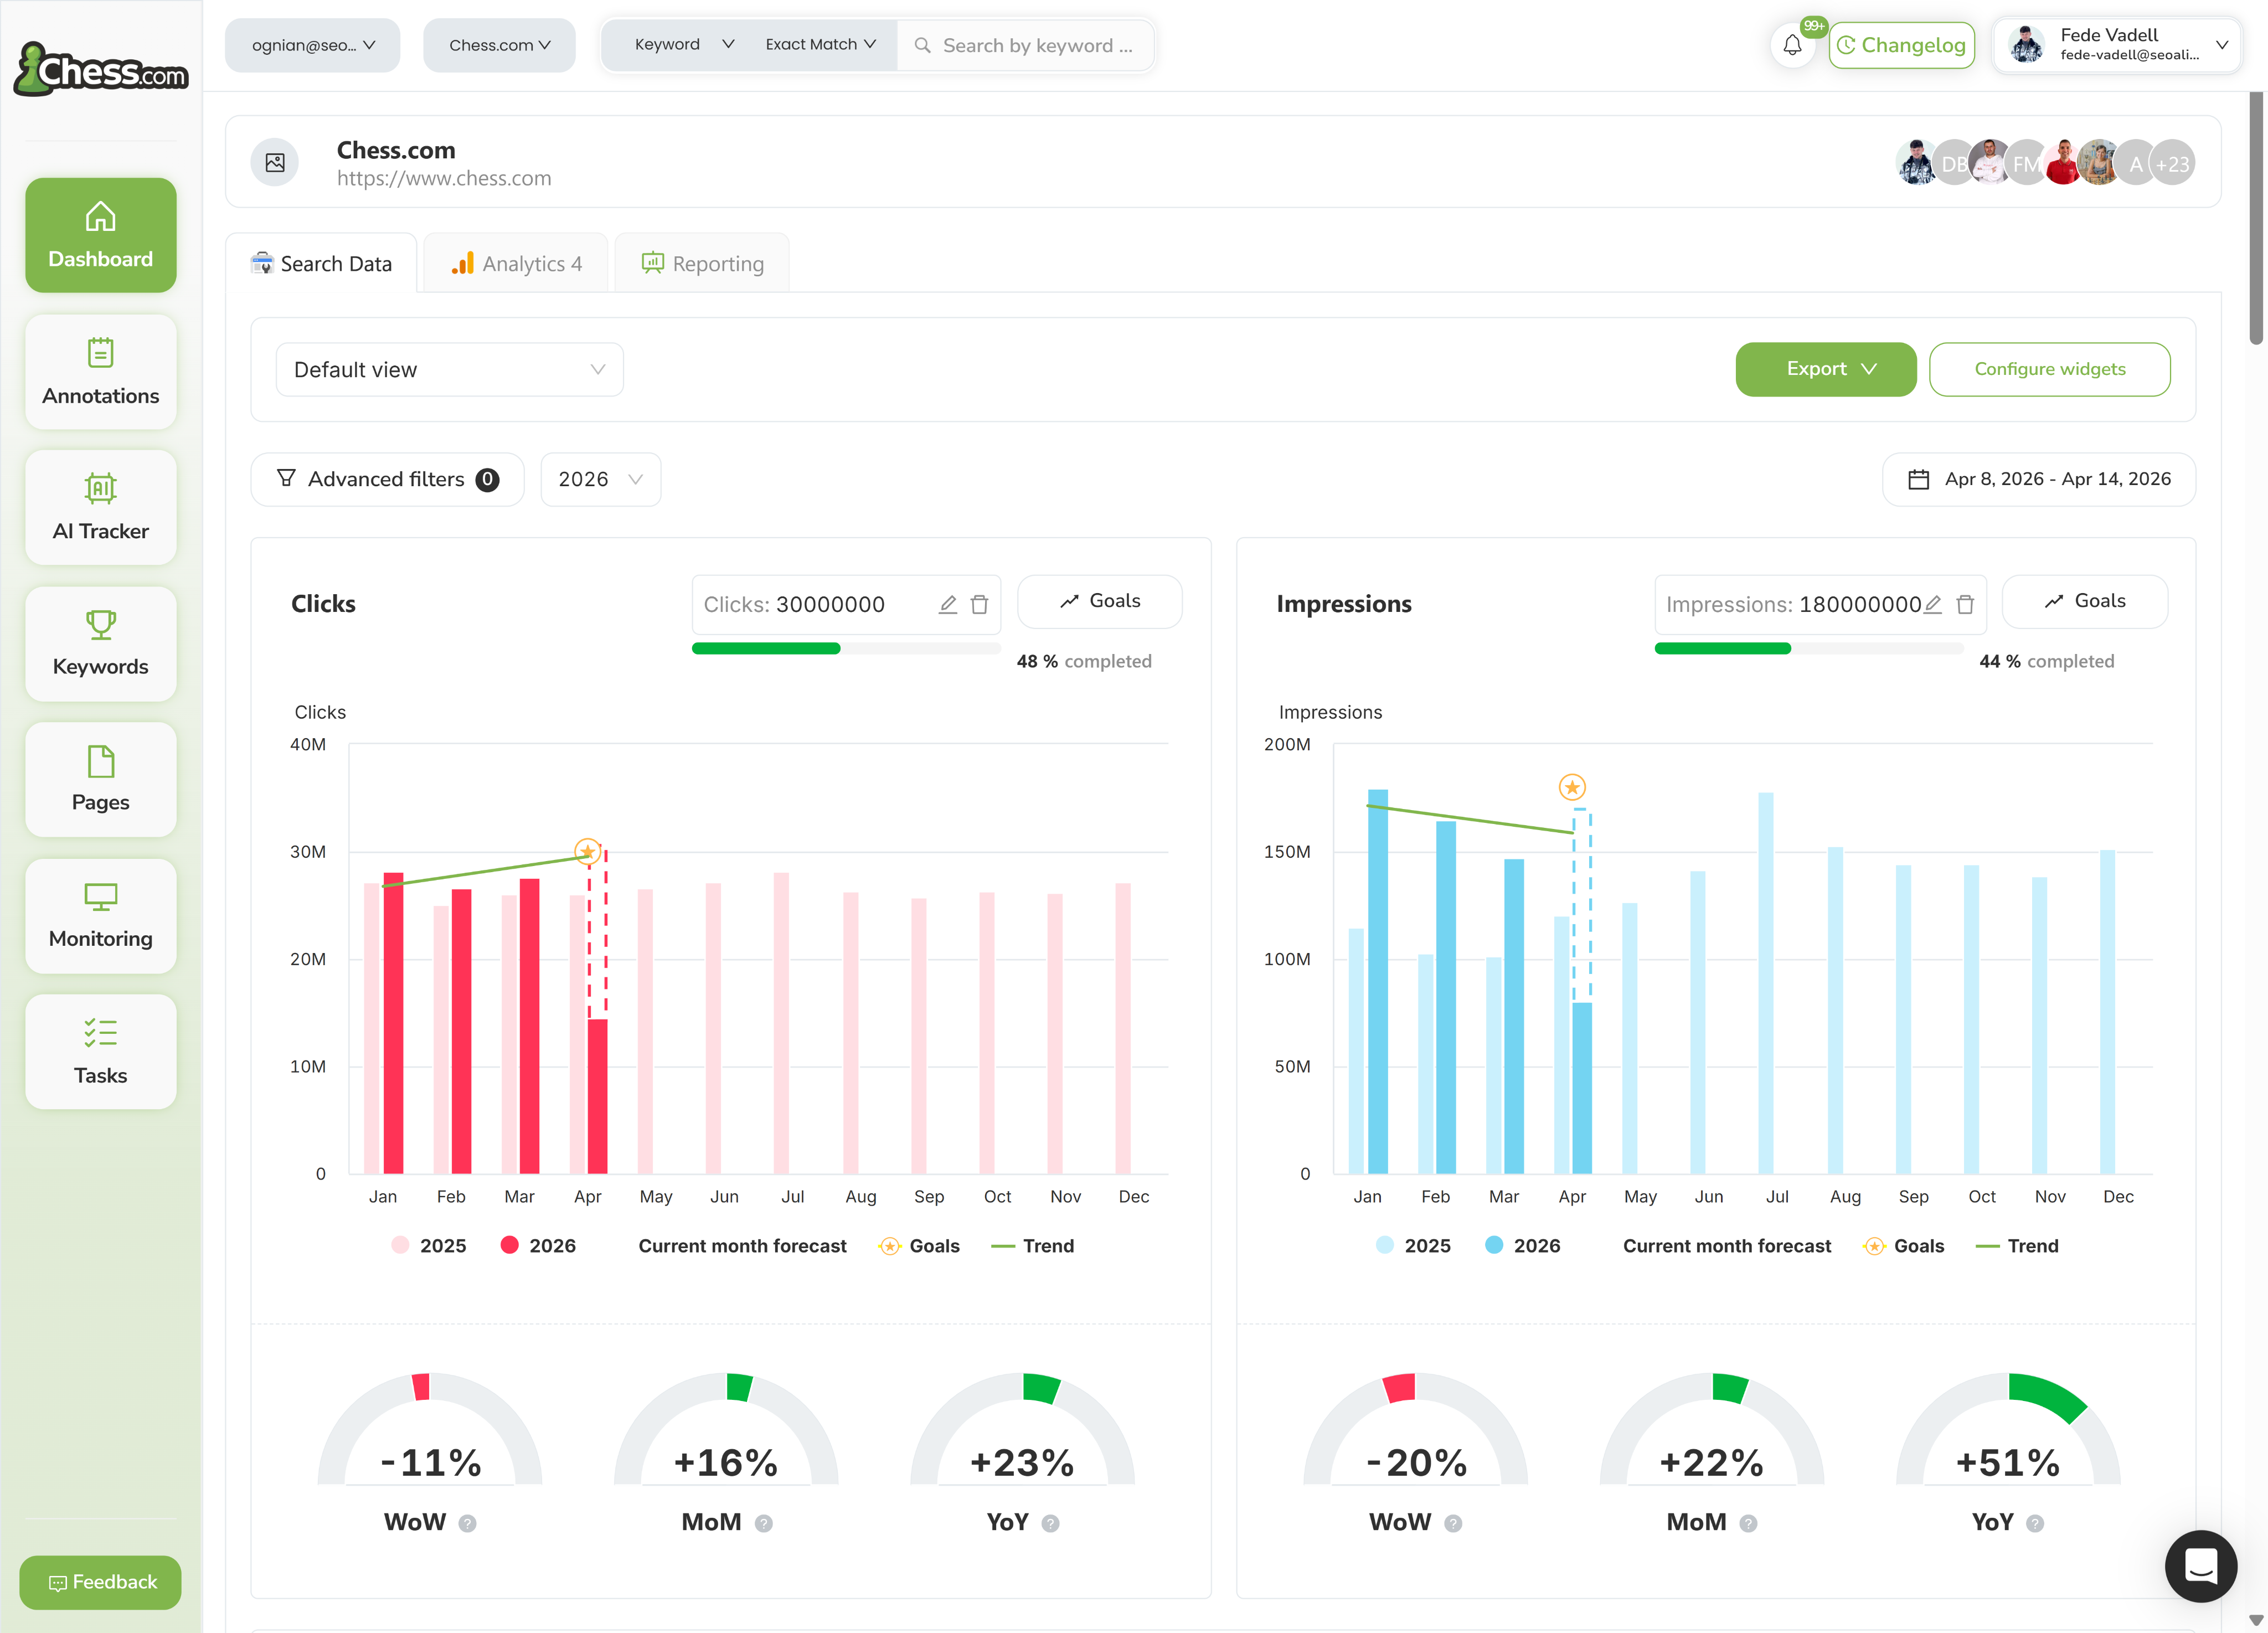The height and width of the screenshot is (1633, 2268).
Task: Switch to the Analytics 4 tab
Action: click(516, 263)
